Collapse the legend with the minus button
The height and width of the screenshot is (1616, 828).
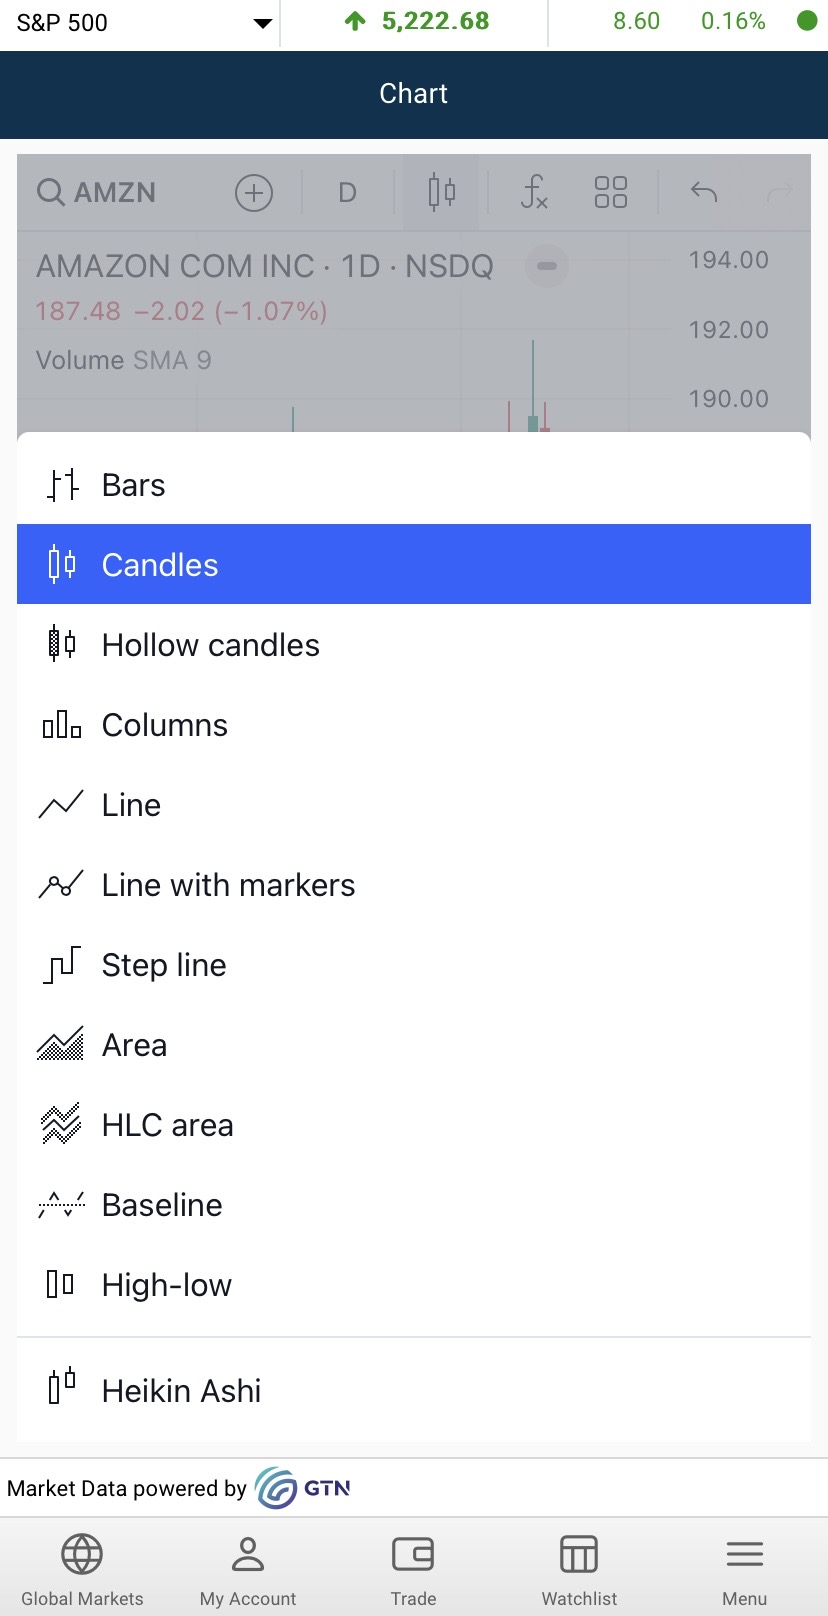[547, 266]
